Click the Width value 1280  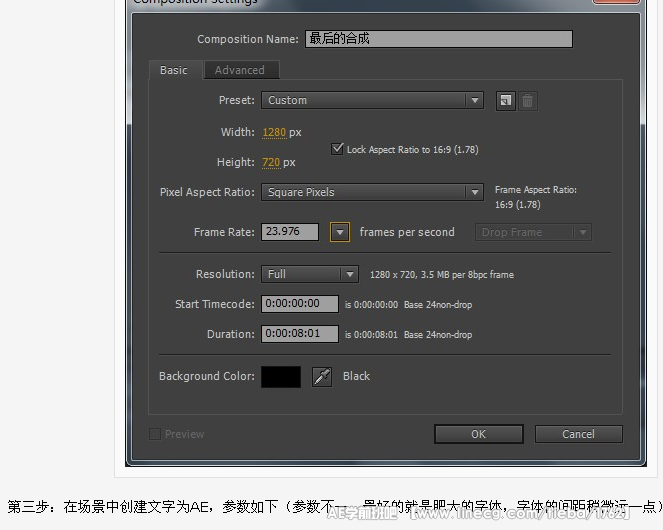[x=274, y=132]
